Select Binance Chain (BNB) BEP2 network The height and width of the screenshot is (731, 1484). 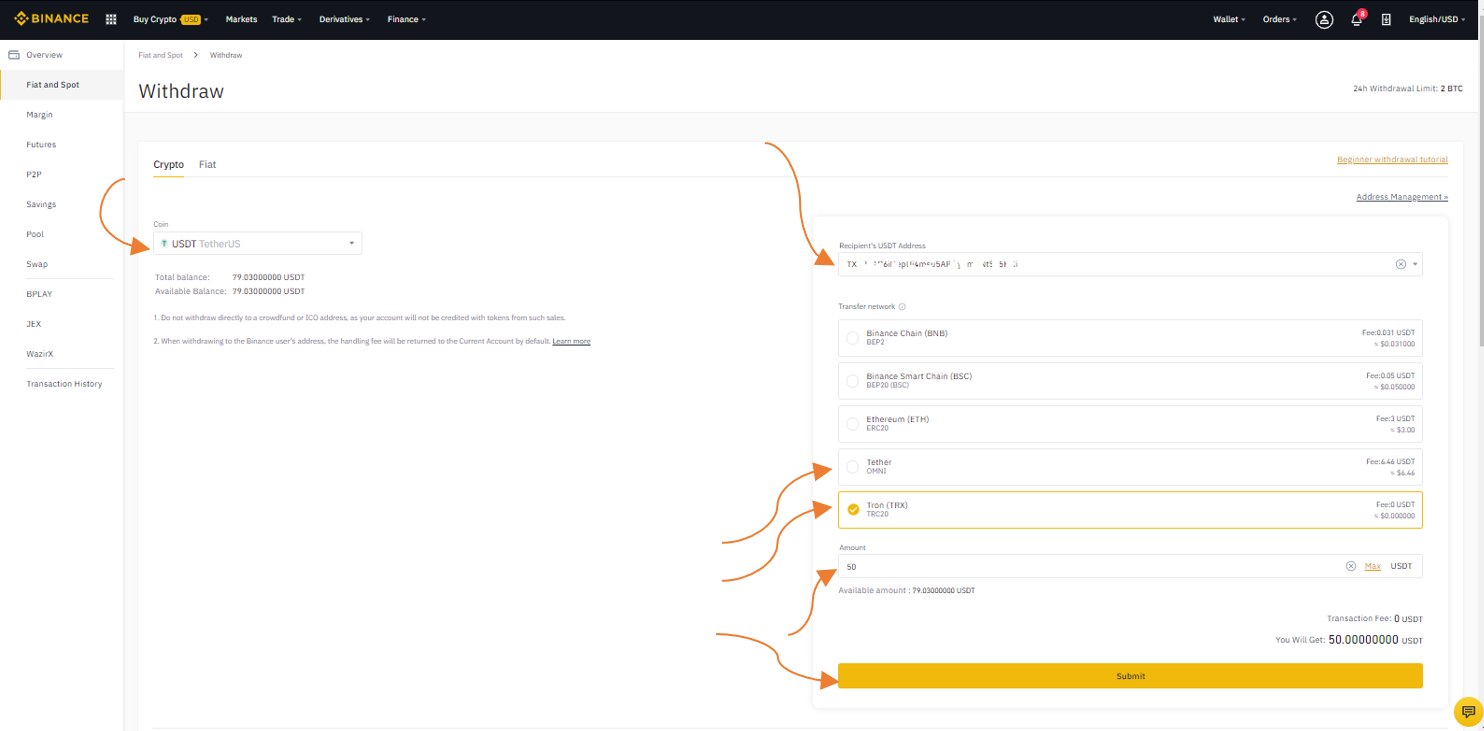click(1130, 338)
